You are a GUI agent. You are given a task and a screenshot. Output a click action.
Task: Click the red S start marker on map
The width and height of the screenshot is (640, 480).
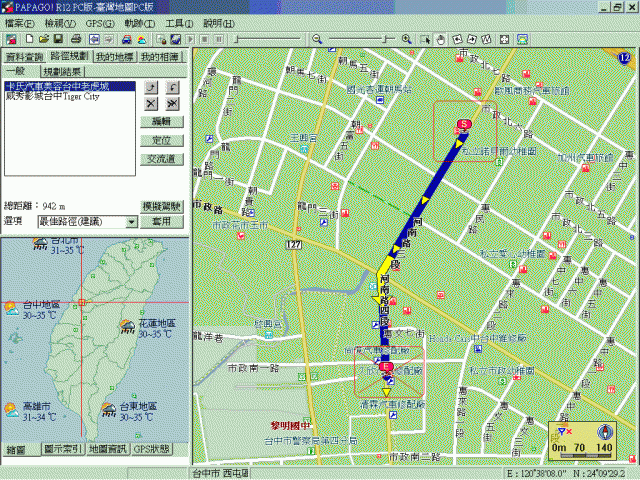[x=464, y=124]
